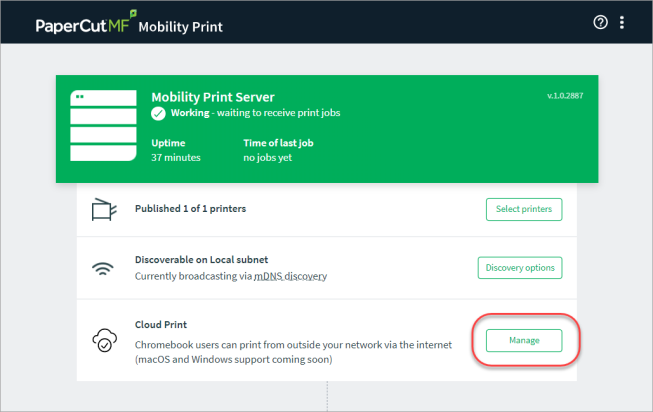Click the mDNS discovery link
The height and width of the screenshot is (412, 653).
coord(290,276)
